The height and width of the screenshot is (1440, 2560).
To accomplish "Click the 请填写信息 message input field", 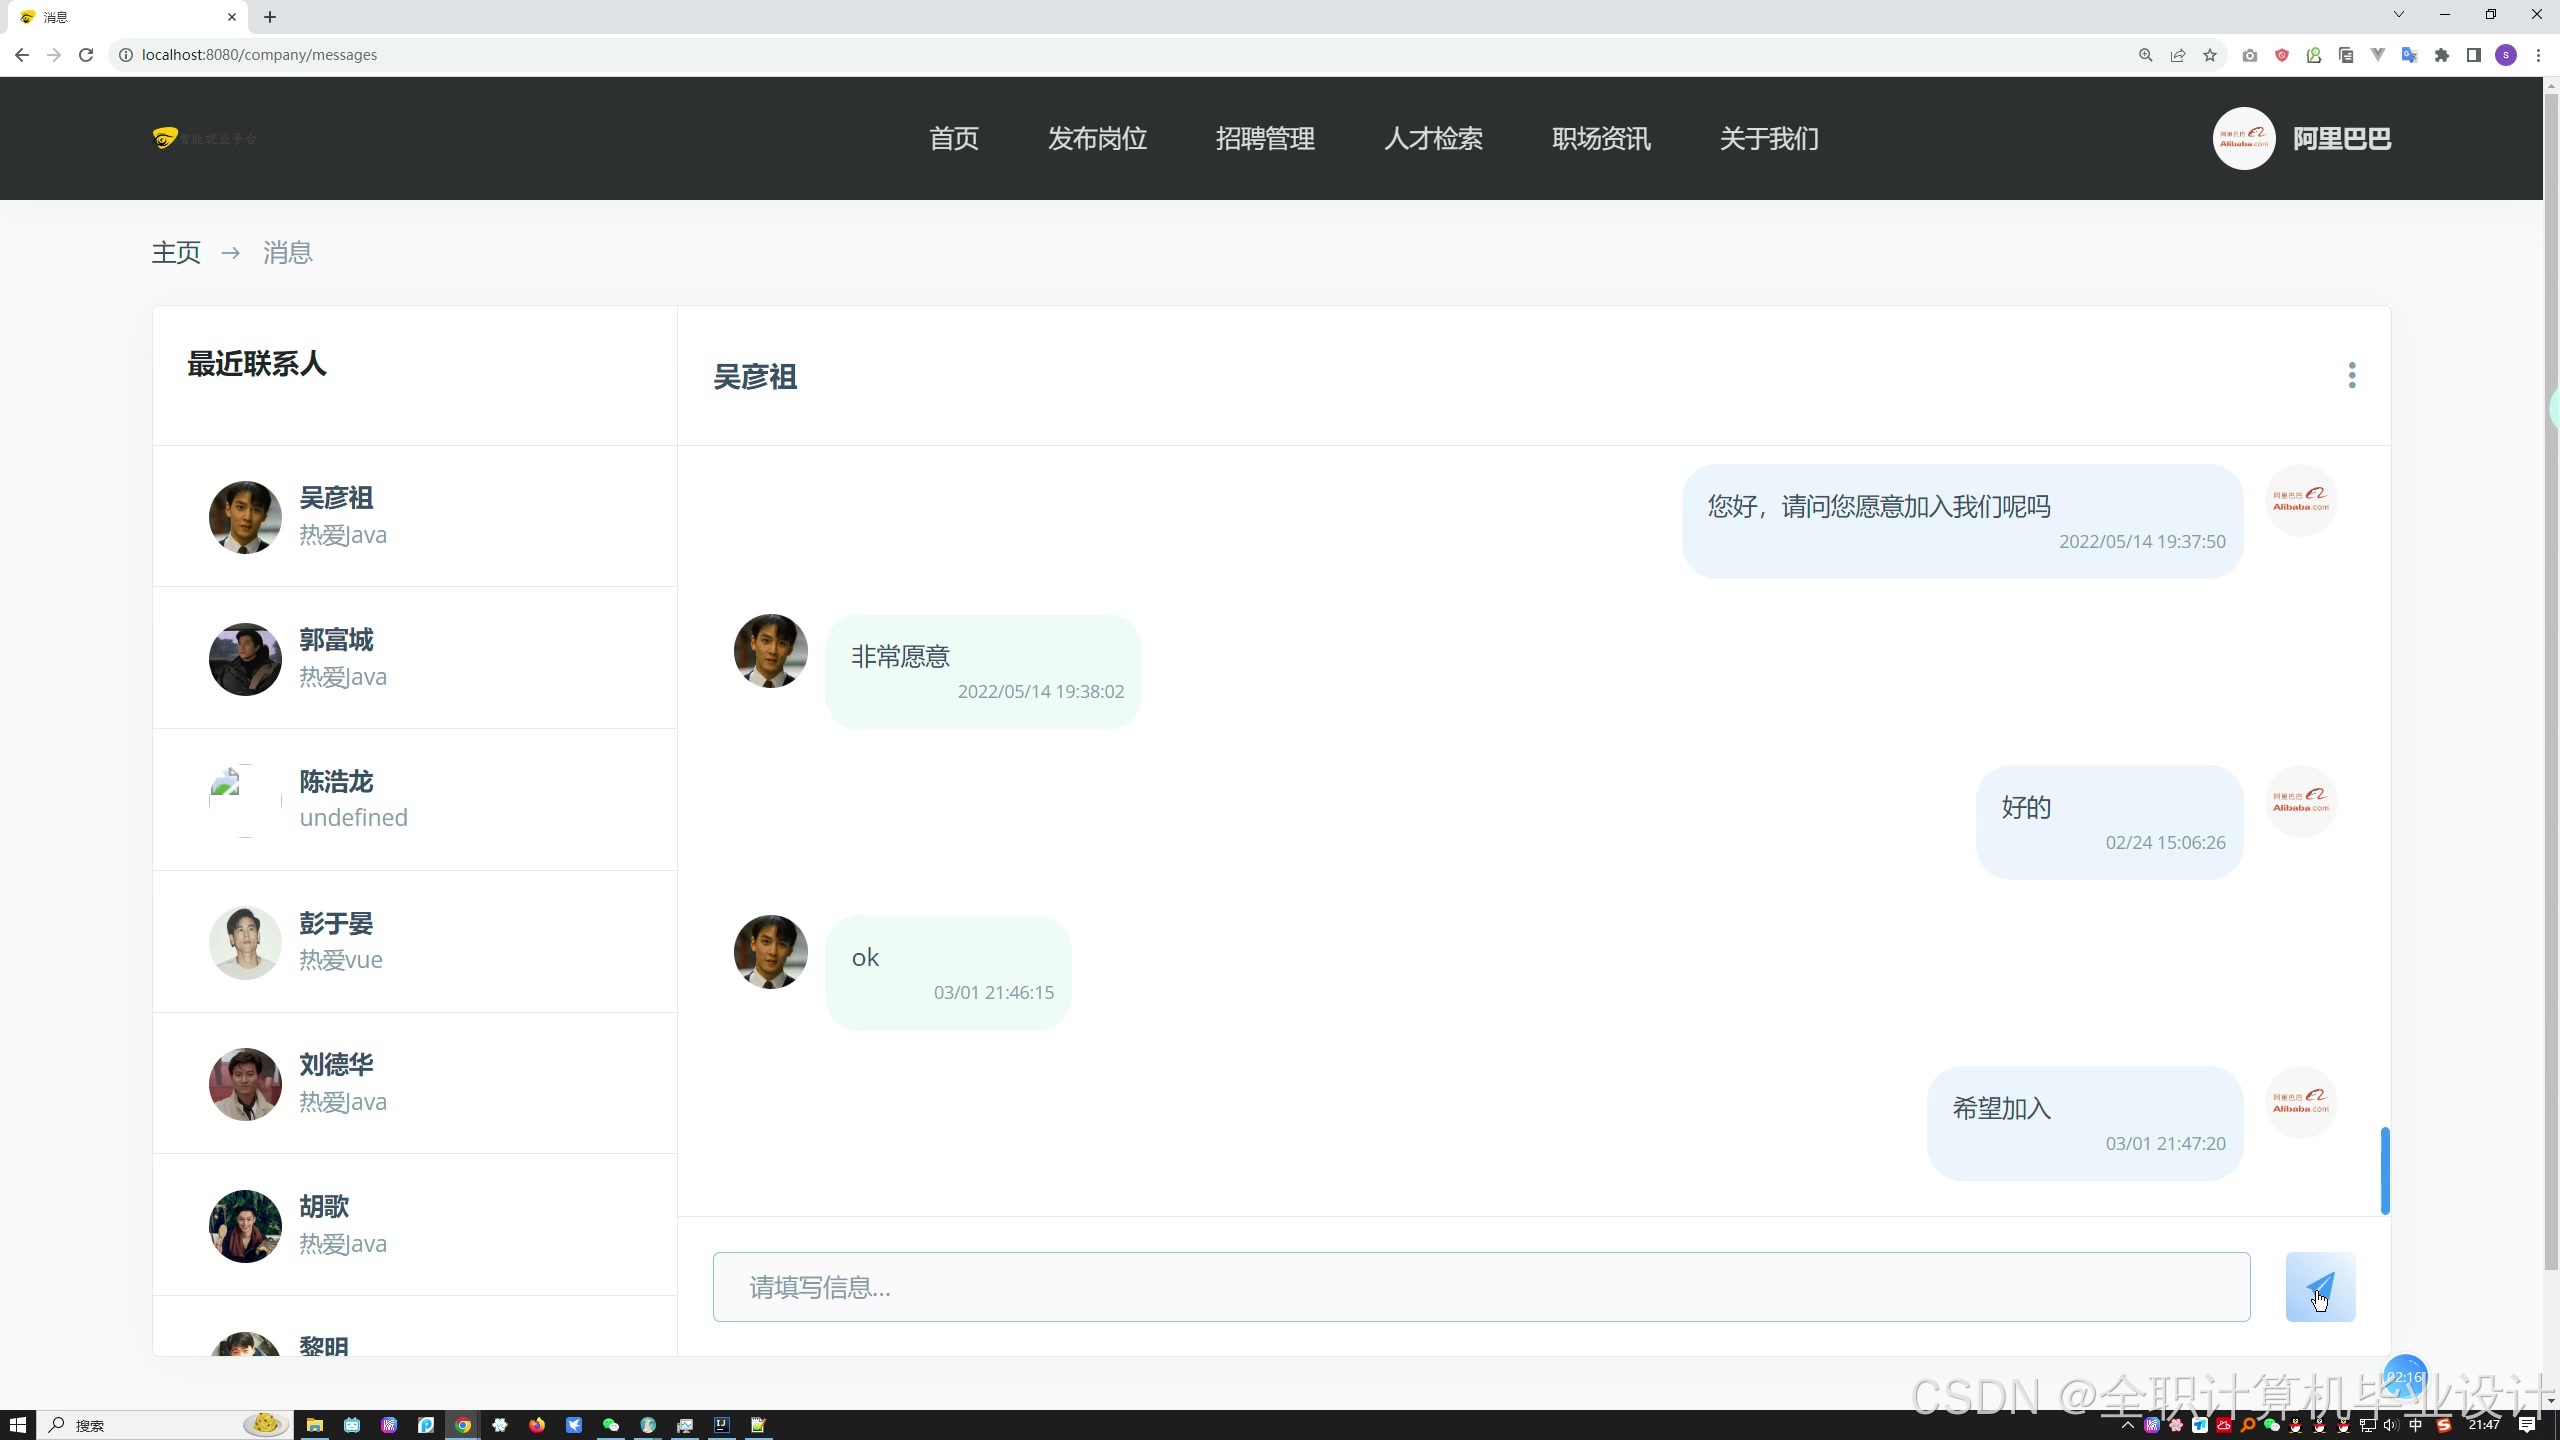I will pos(1481,1287).
